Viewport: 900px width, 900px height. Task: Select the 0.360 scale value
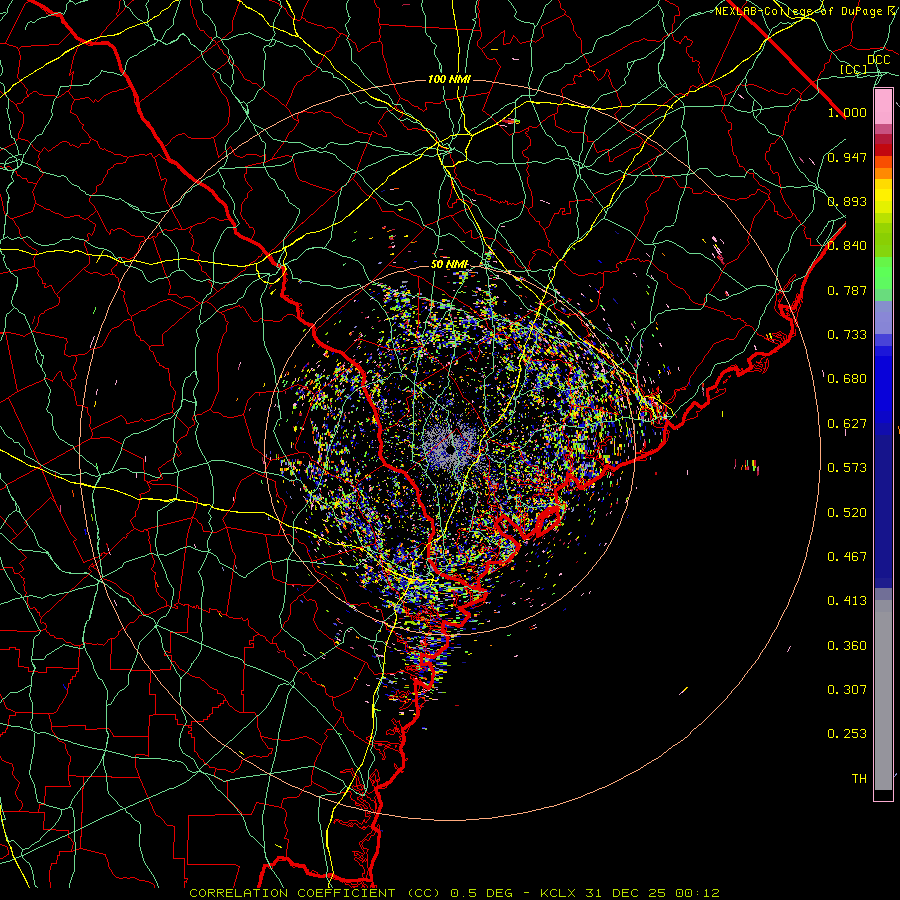[847, 646]
